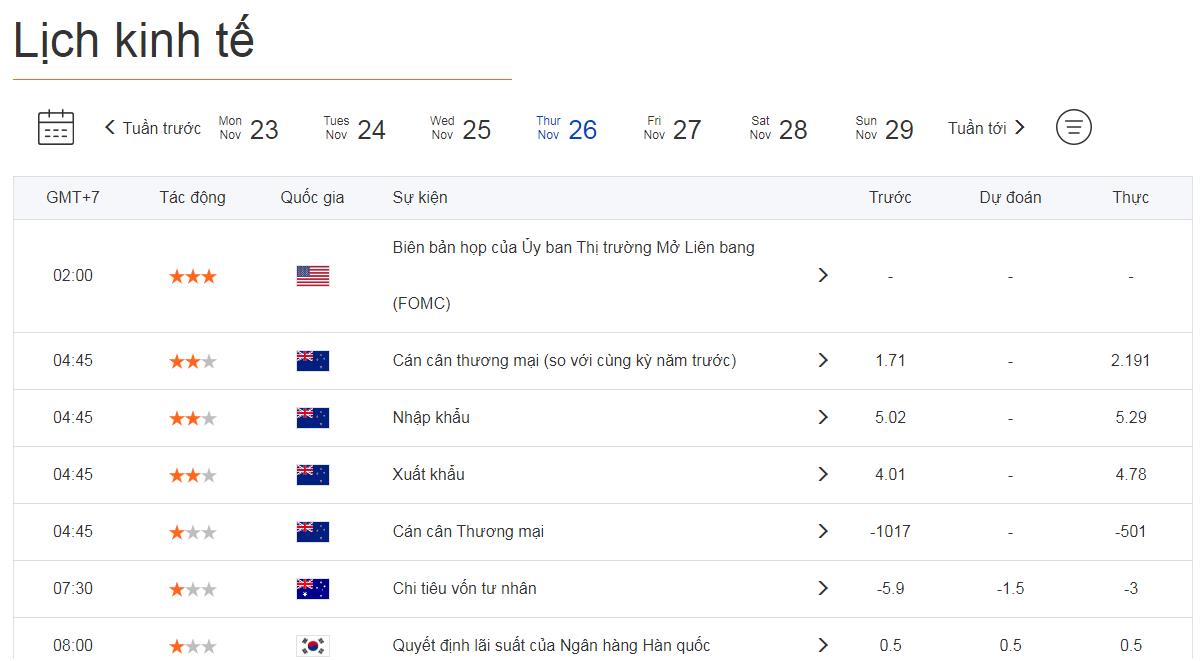Expand the Cán cân Thương mại row arrow
Viewport: 1201px width, 661px height.
click(x=823, y=531)
